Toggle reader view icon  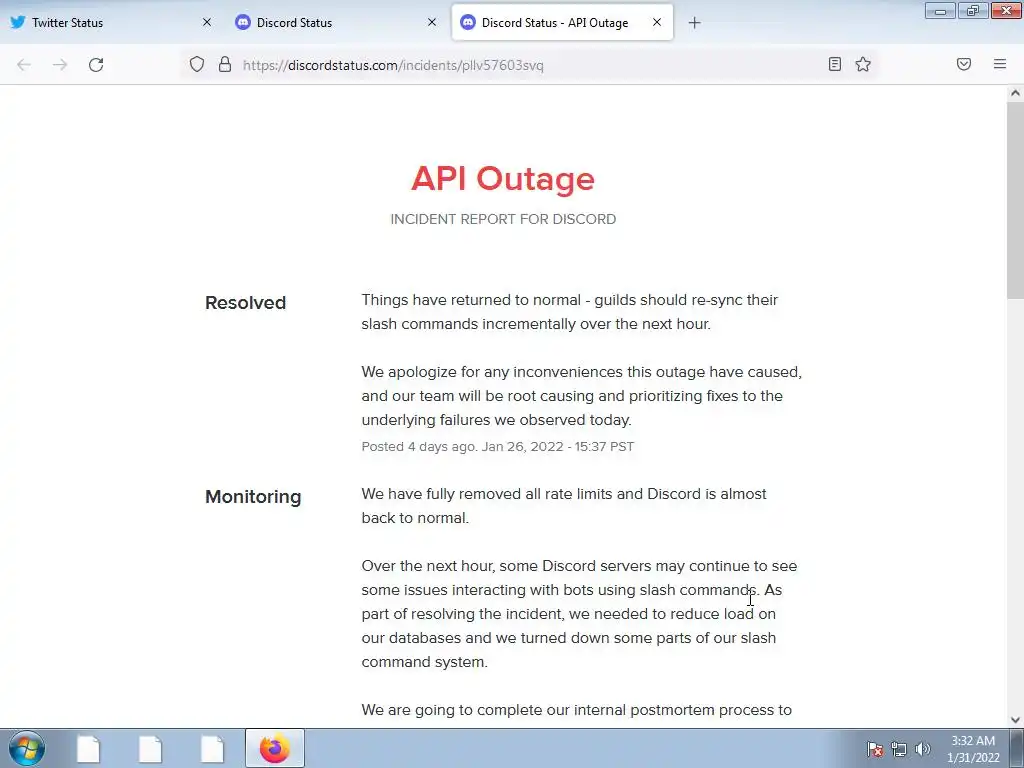point(835,64)
